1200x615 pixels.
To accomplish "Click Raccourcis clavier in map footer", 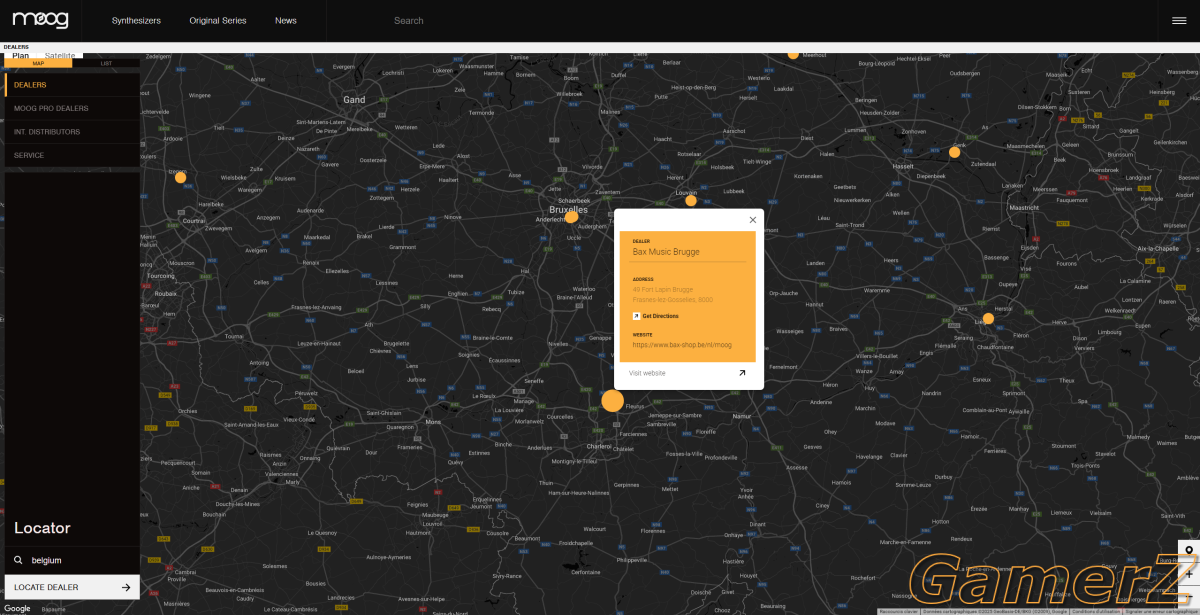I will [897, 611].
